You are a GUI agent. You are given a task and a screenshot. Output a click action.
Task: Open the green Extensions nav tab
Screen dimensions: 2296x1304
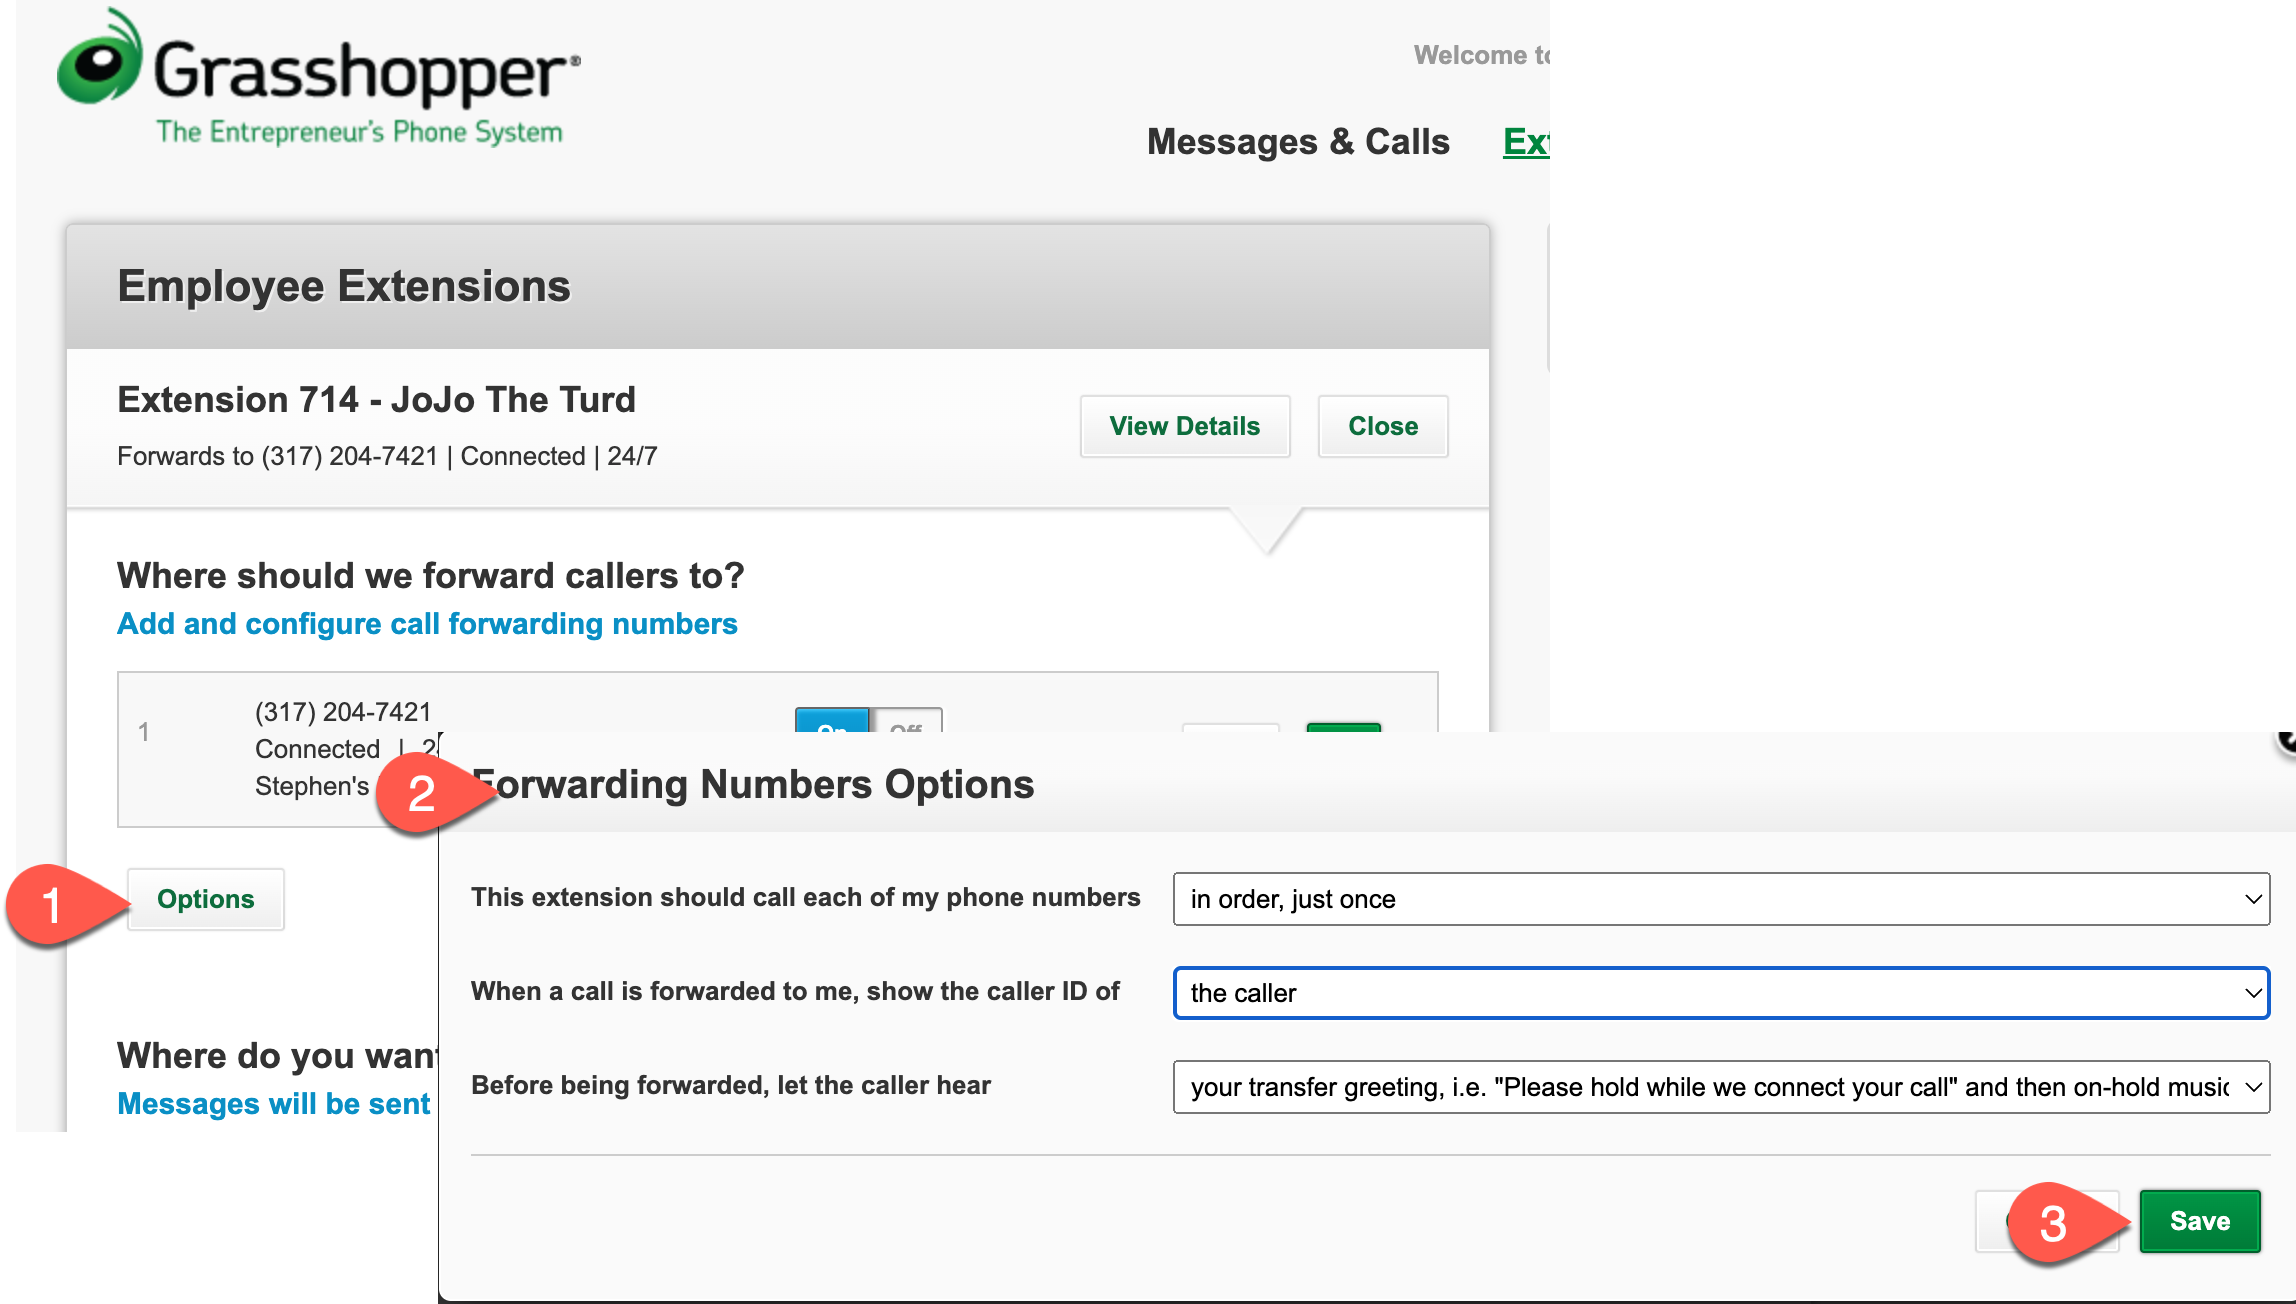coord(1526,142)
